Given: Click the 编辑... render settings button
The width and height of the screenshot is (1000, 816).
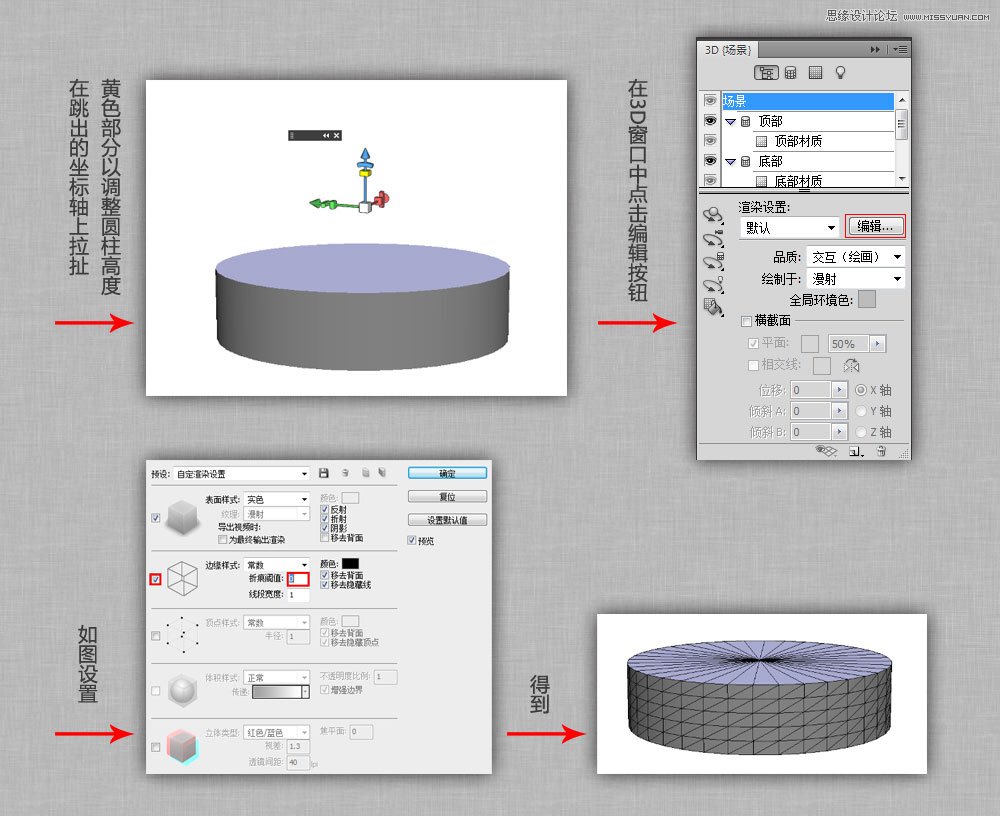Looking at the screenshot, I should point(875,226).
